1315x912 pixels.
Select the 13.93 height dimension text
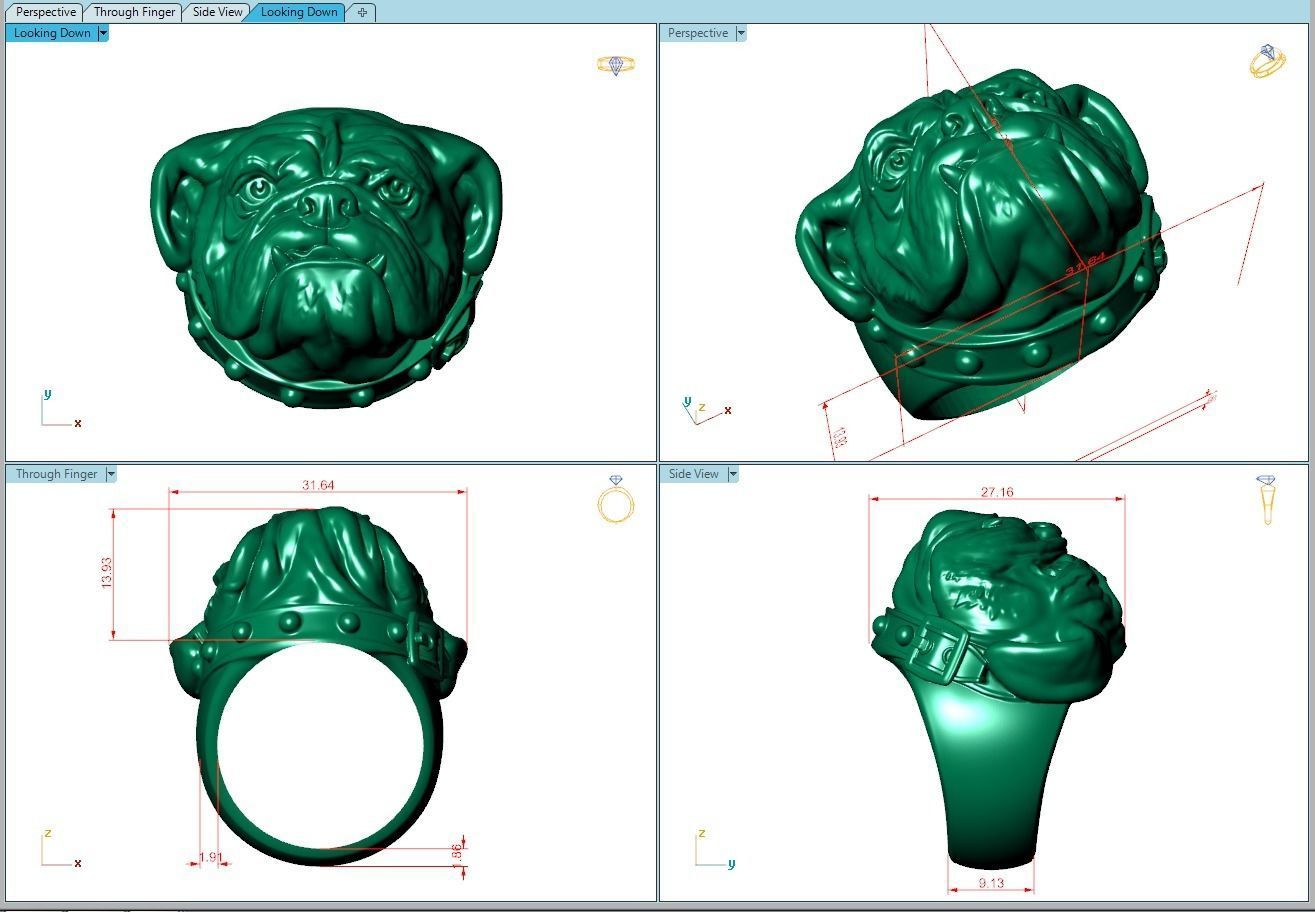point(106,572)
